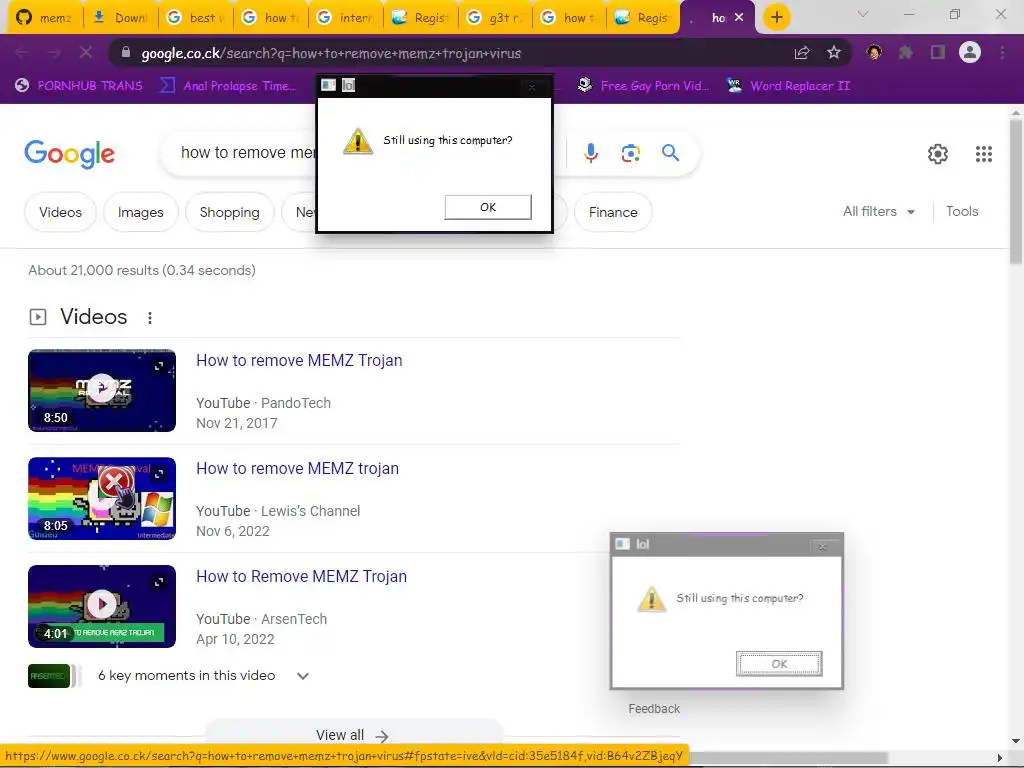Click the vertical page scrollbar
The image size is (1024, 768).
click(1016, 193)
